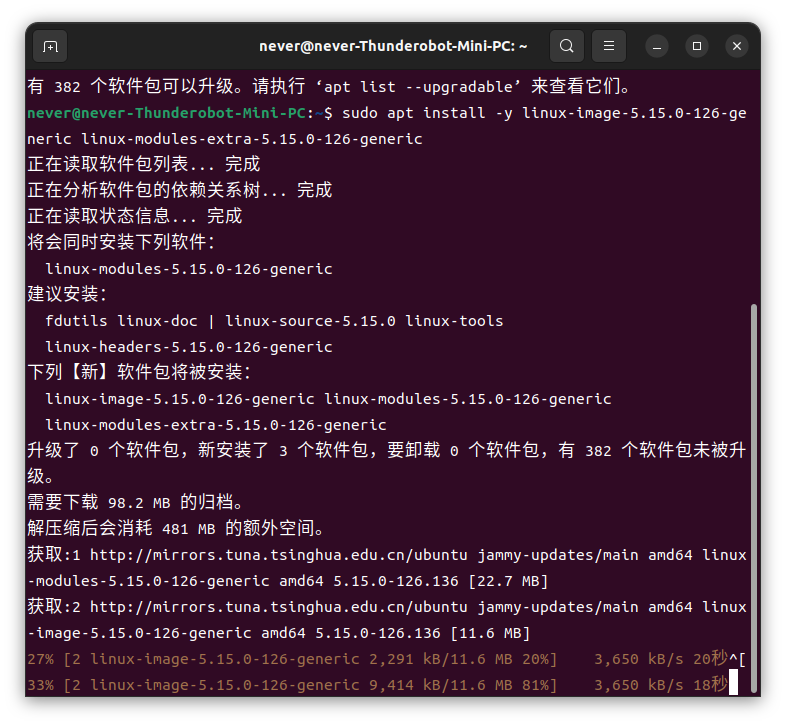
Task: Close the terminal window
Action: pos(737,47)
